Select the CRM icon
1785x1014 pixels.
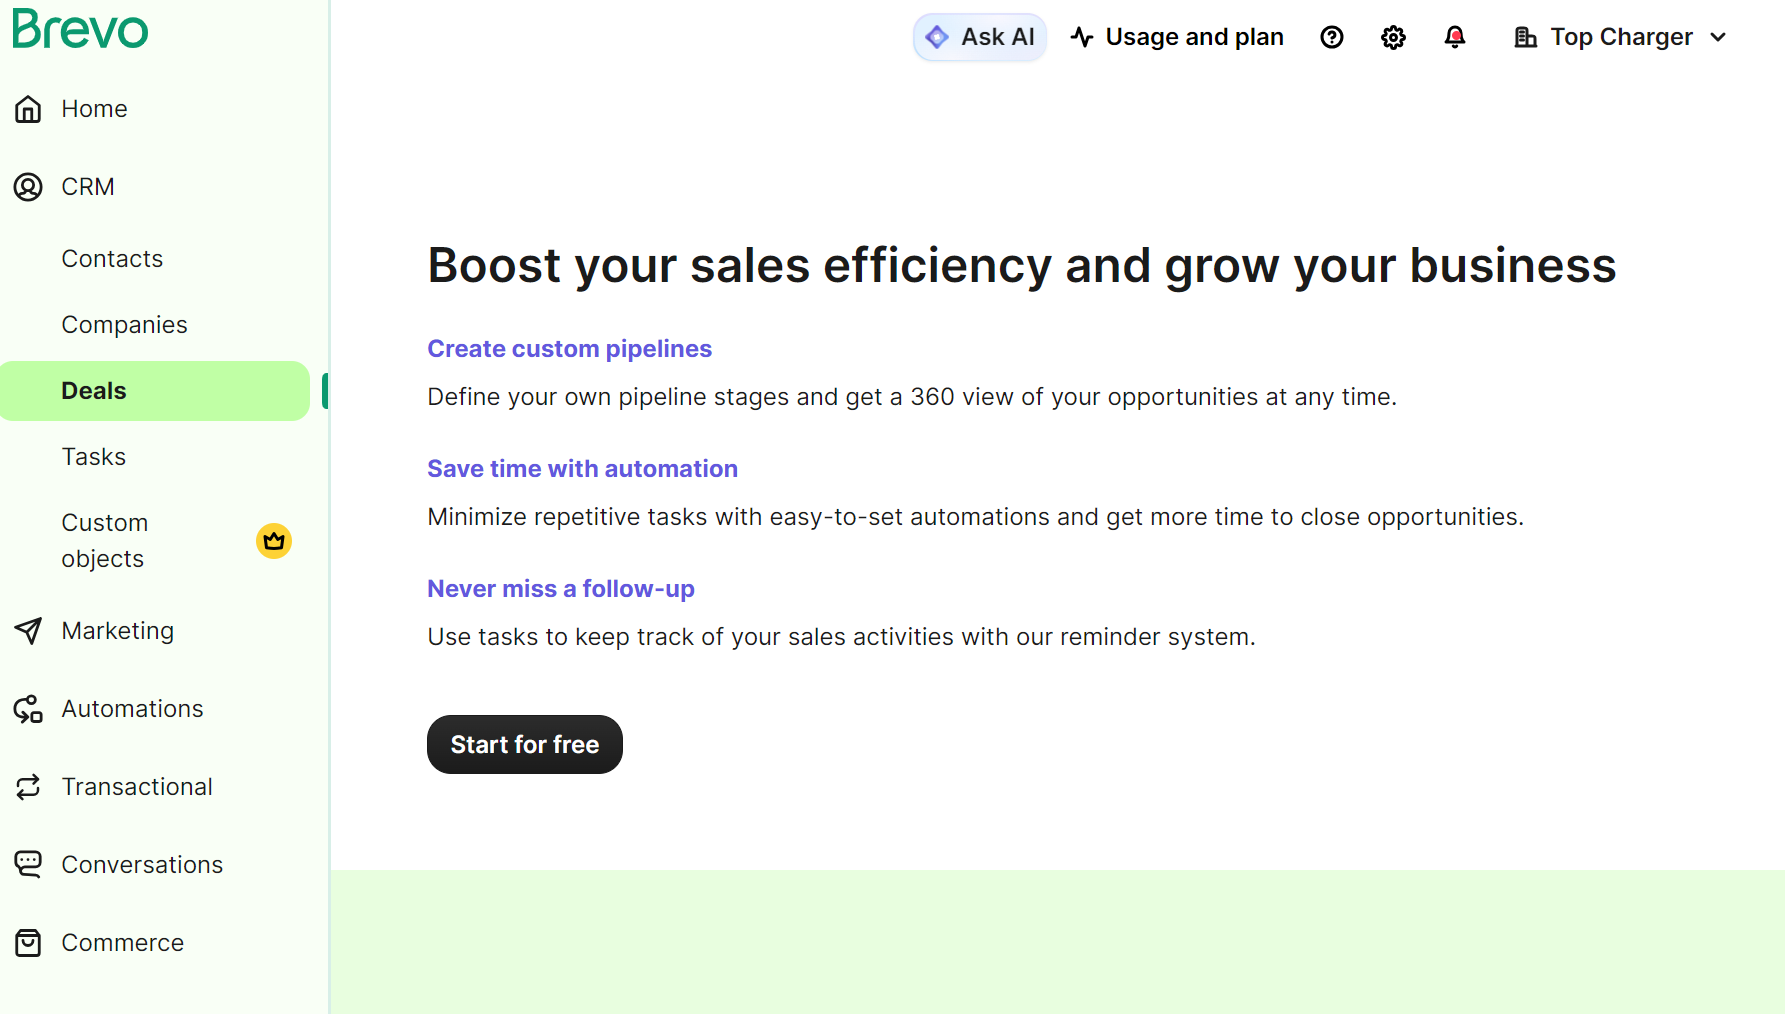coord(27,186)
